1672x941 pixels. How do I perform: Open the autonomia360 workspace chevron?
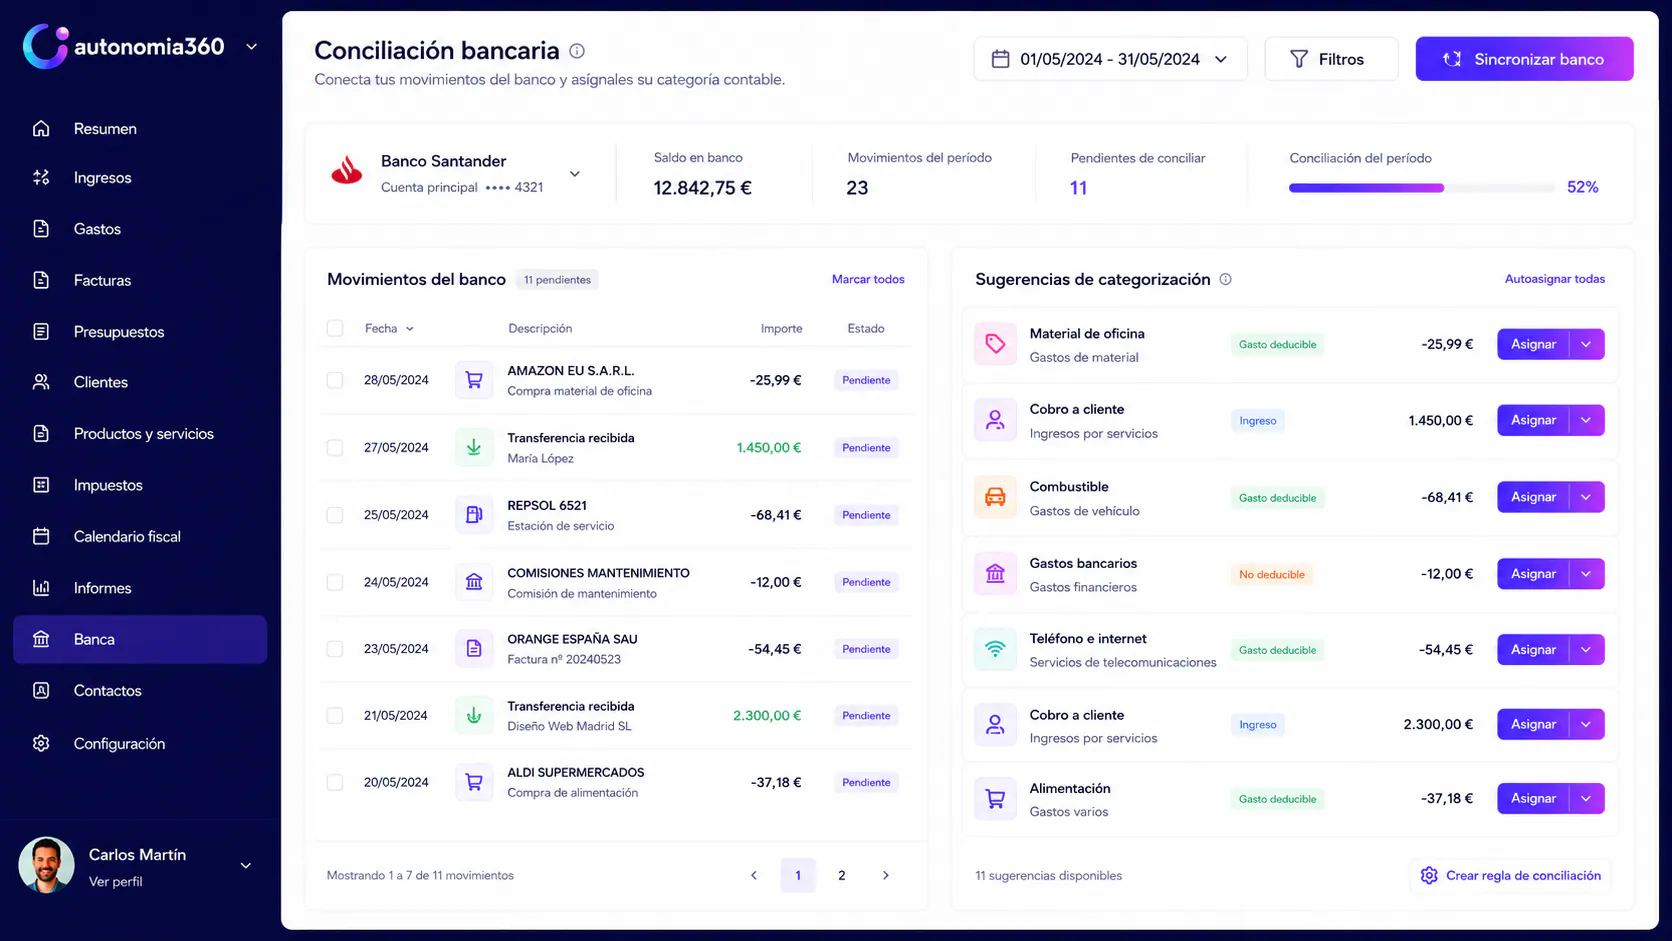[x=252, y=46]
